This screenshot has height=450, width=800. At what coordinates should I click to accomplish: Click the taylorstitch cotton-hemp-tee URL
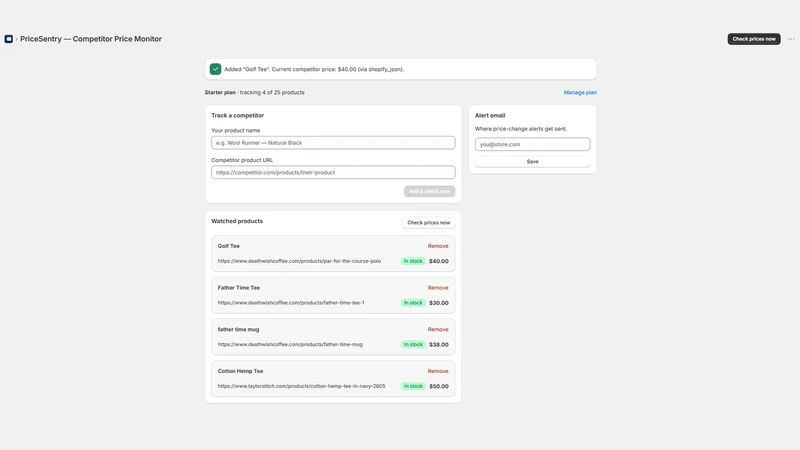click(x=302, y=386)
